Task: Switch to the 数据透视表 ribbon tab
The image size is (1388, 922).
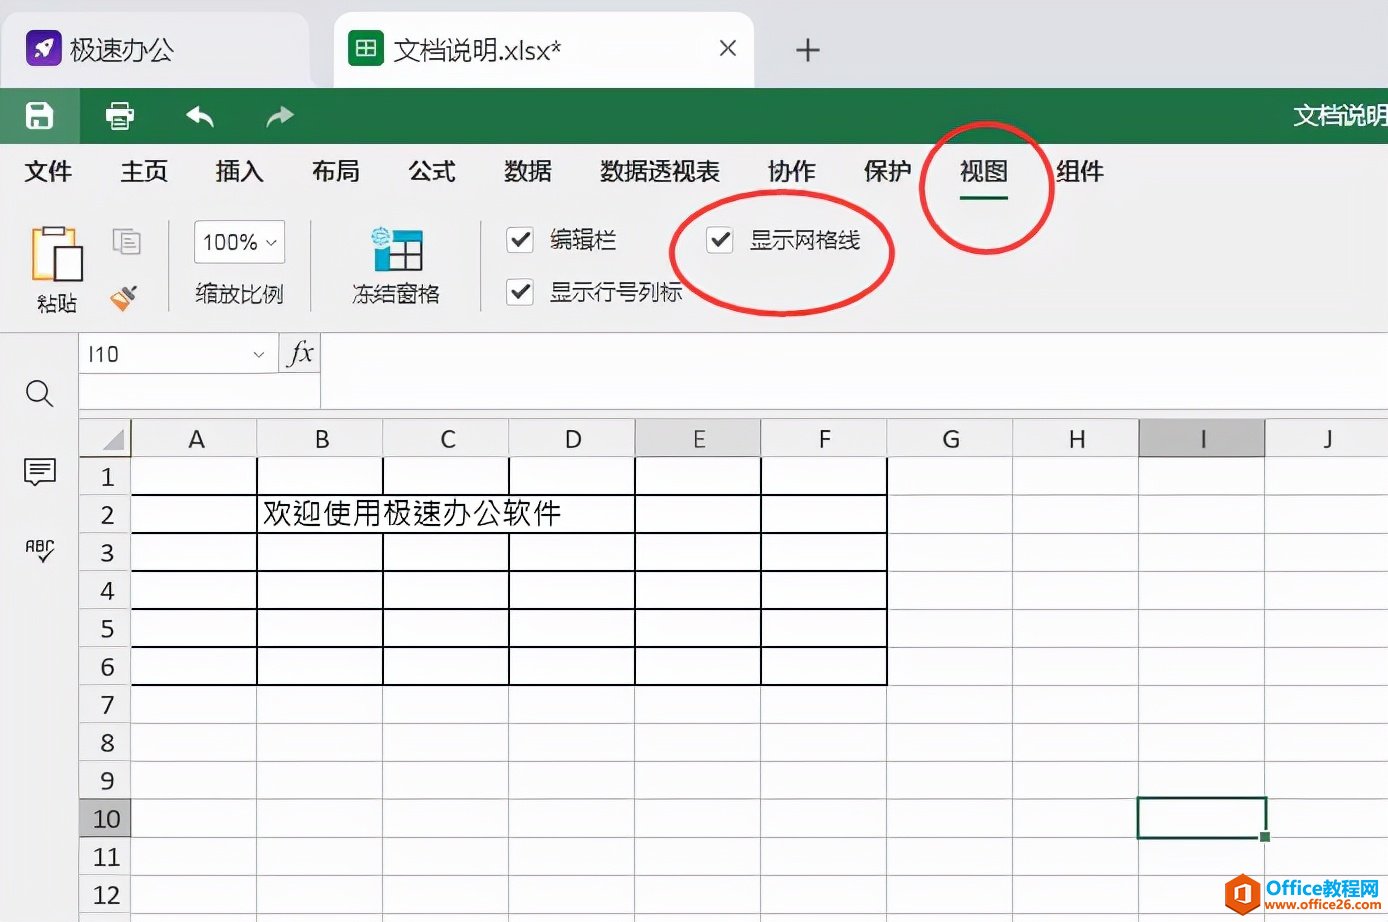Action: [660, 171]
